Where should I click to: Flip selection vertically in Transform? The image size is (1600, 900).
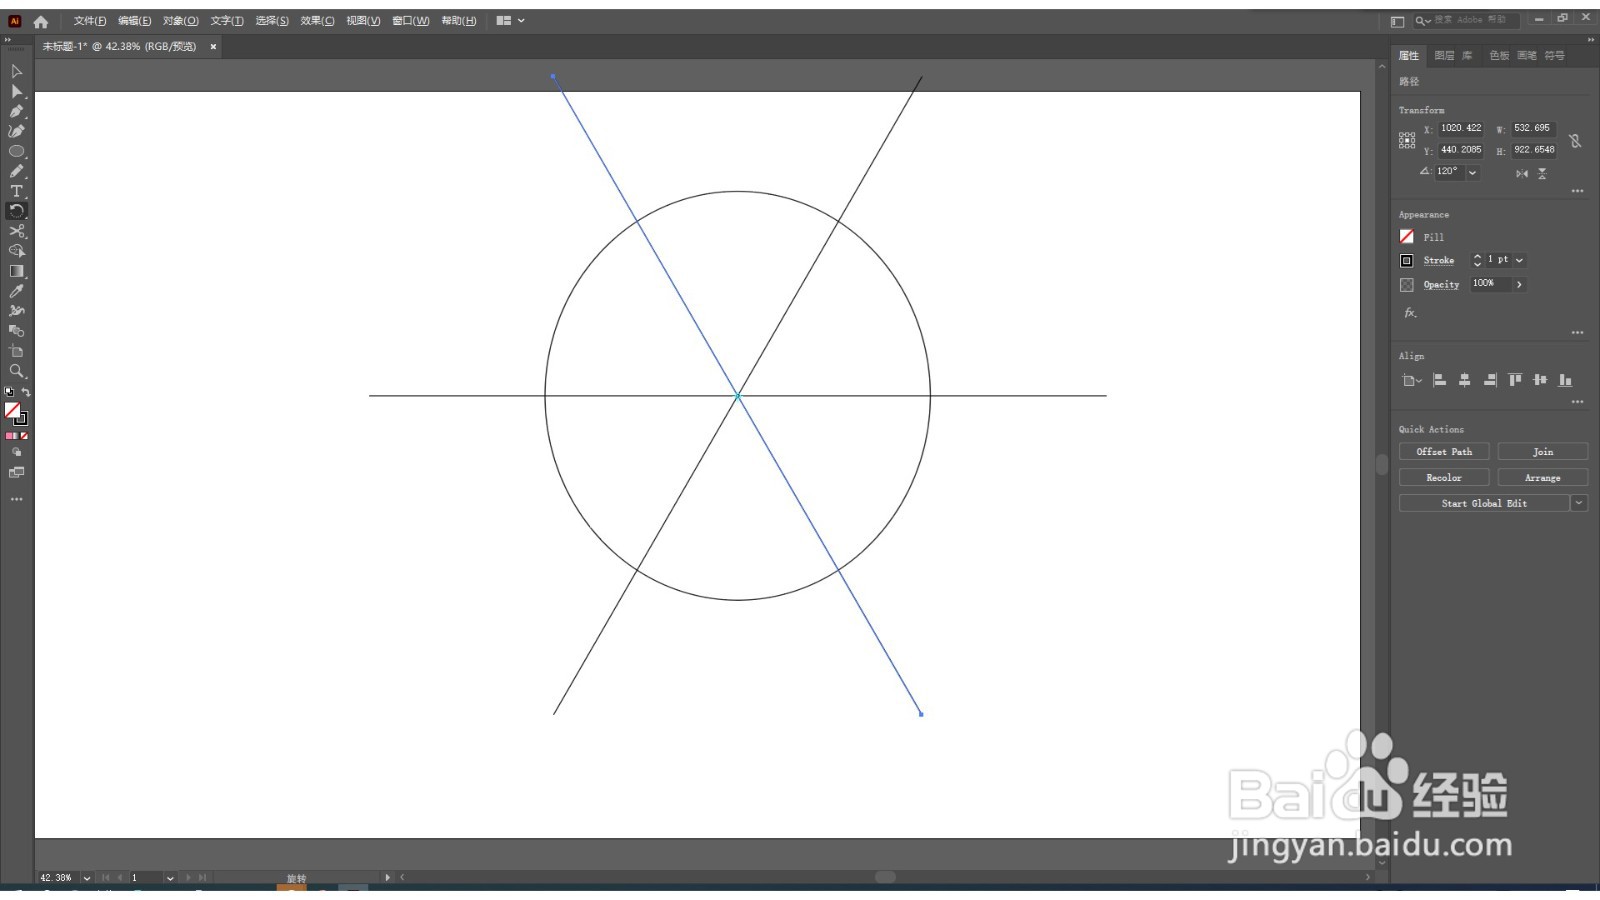(x=1542, y=173)
